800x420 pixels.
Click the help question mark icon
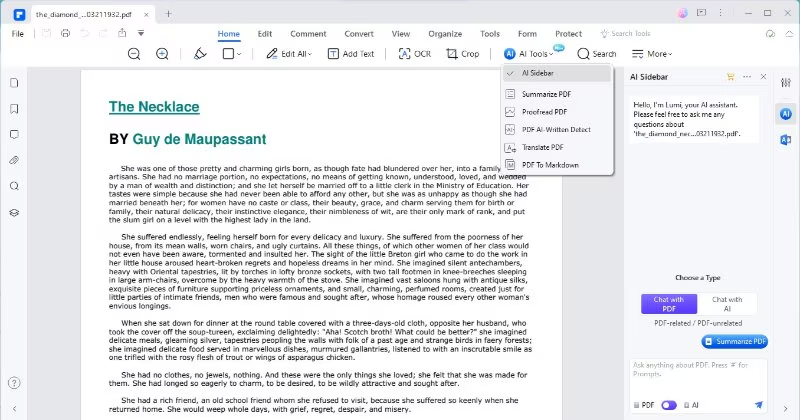(14, 383)
